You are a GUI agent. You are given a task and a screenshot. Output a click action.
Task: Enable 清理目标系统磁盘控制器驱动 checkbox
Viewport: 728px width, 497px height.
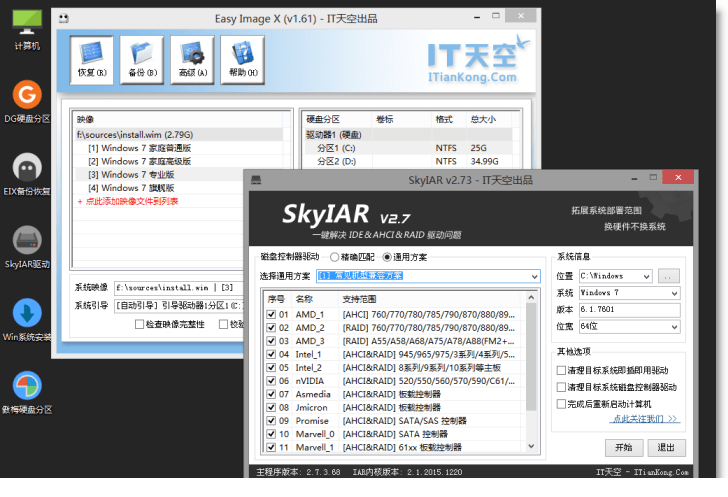point(561,387)
